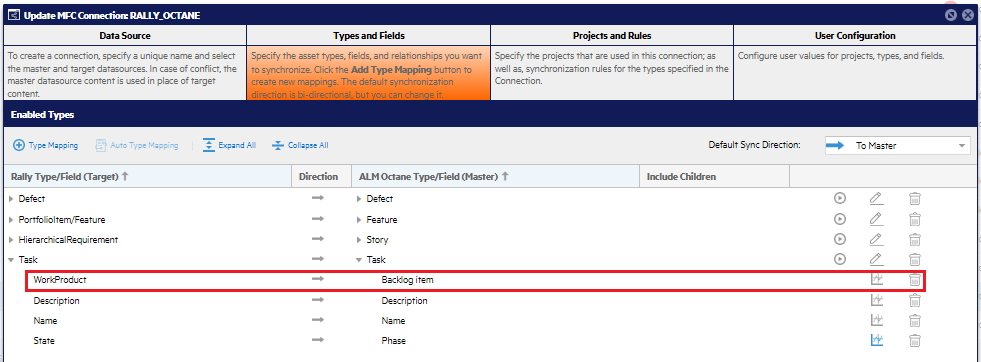The width and height of the screenshot is (981, 362).
Task: Open value mapping for Description field
Action: tap(877, 300)
